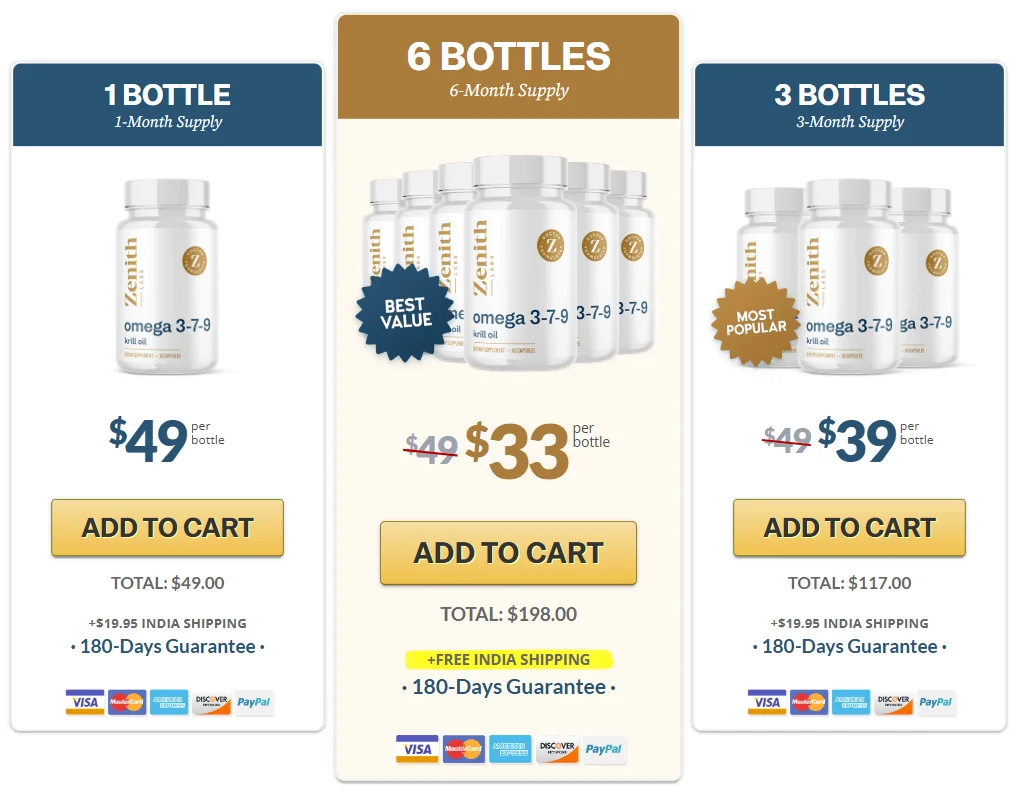The width and height of the screenshot is (1017, 792).
Task: Select the PayPal icon in the 6 Bottles column
Action: click(604, 749)
